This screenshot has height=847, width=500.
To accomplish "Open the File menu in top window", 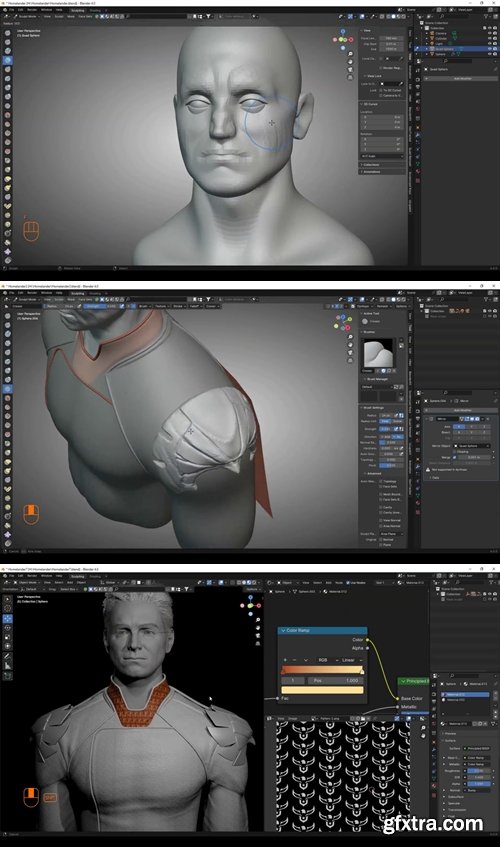I will (x=11, y=10).
